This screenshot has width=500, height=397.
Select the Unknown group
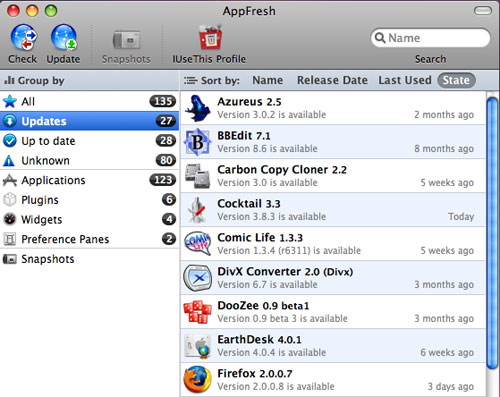tap(89, 160)
